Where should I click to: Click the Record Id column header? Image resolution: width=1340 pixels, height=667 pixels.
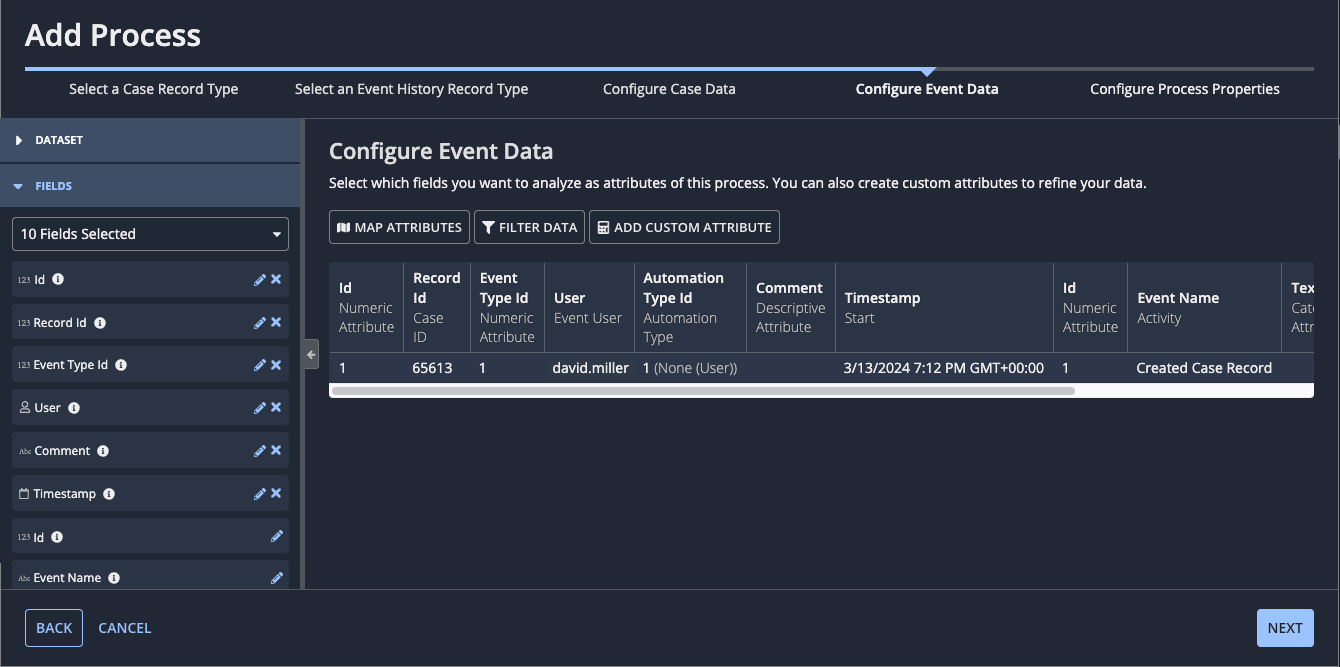[x=437, y=307]
